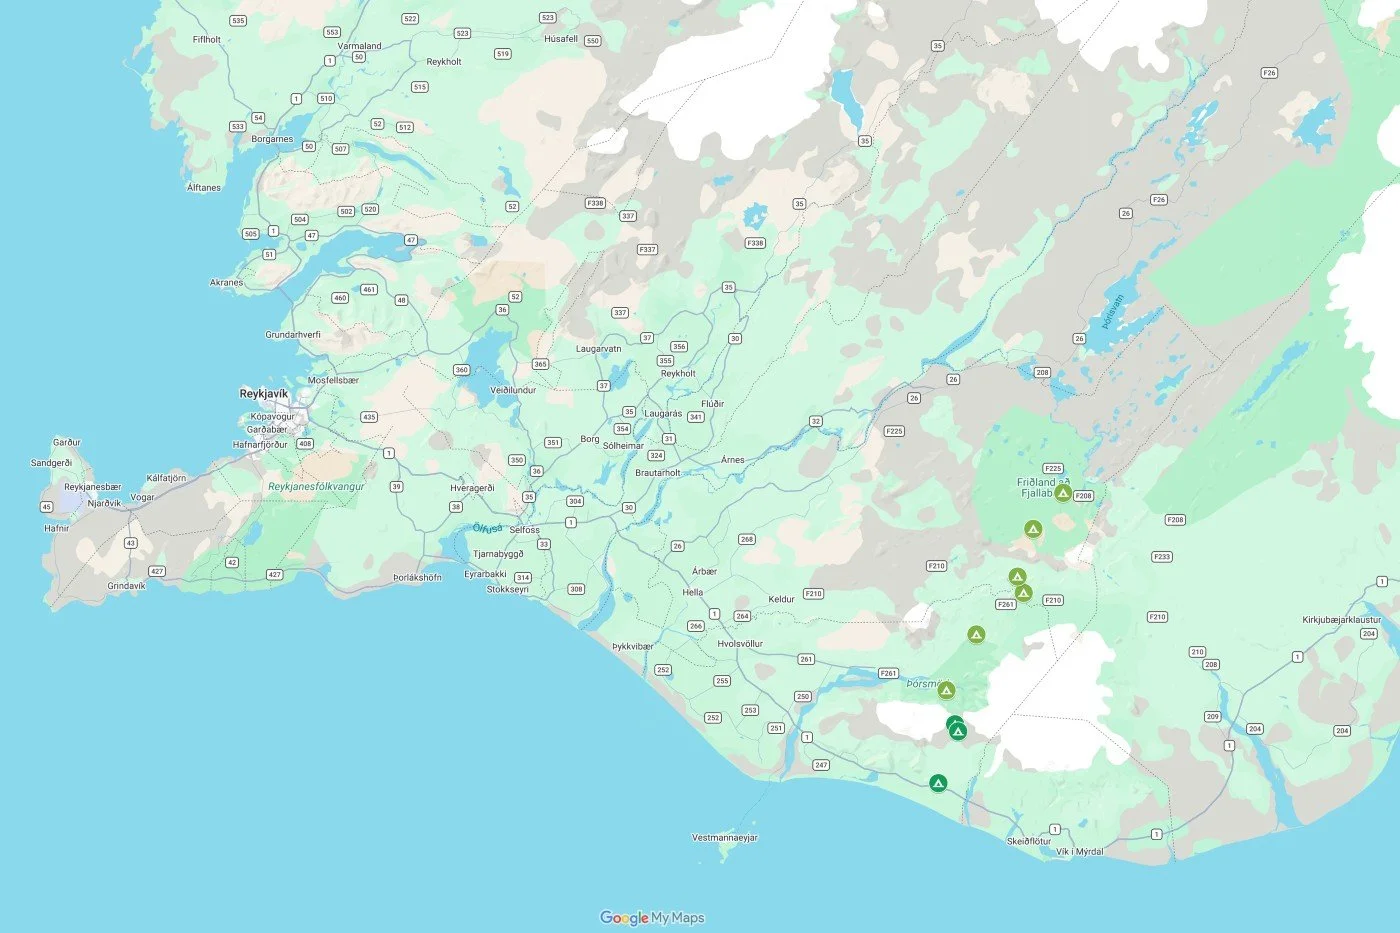Click the Hafnir label

57,528
